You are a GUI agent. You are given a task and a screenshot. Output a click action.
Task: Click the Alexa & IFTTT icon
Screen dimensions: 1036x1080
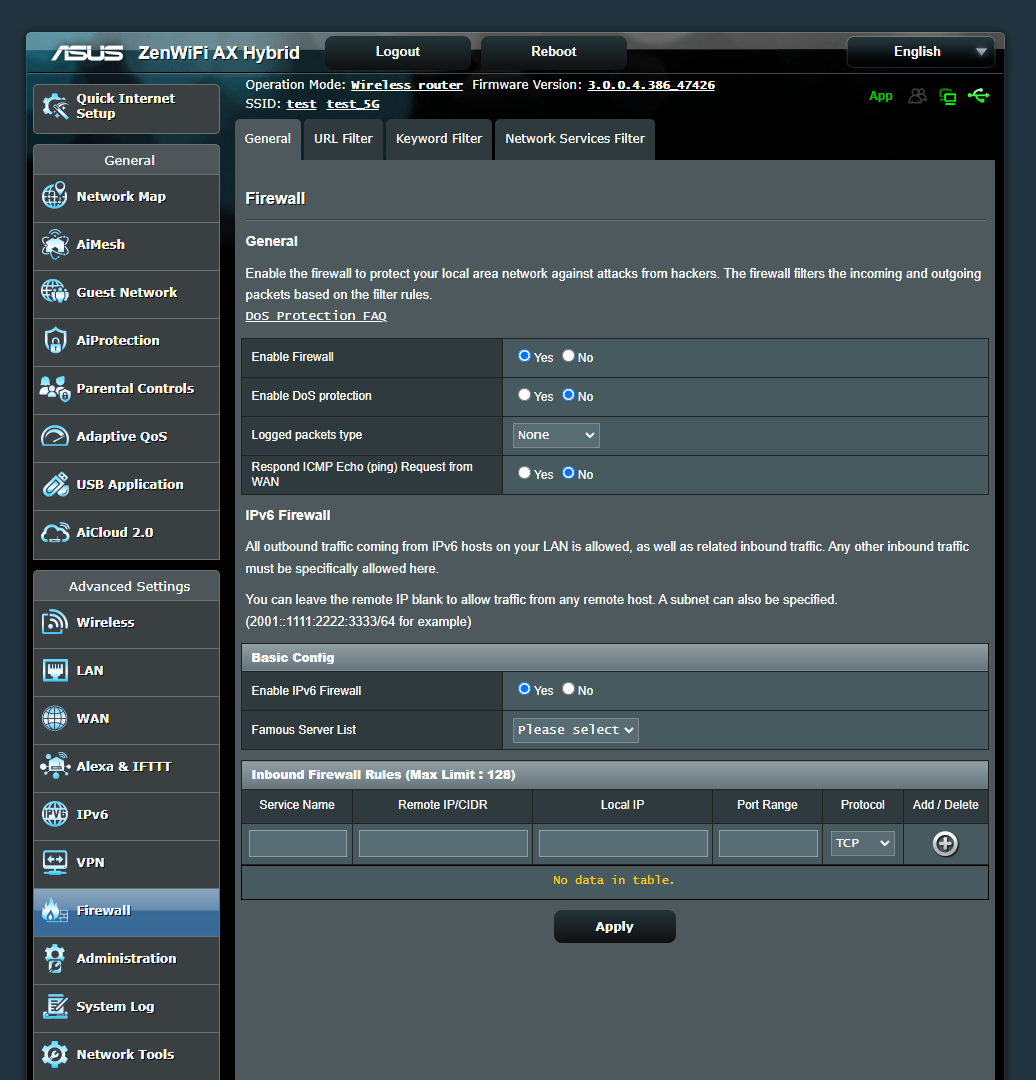pyautogui.click(x=55, y=766)
